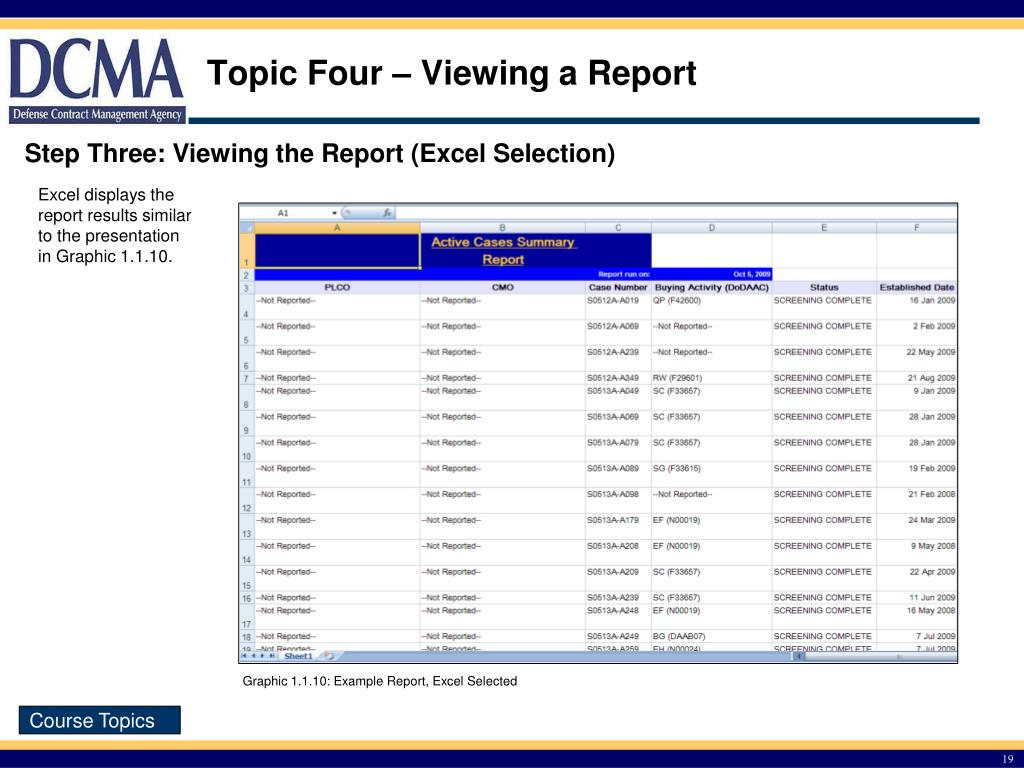Click the select-all corner of the worksheet
Screen dimensions: 1024x768
pyautogui.click(x=247, y=228)
